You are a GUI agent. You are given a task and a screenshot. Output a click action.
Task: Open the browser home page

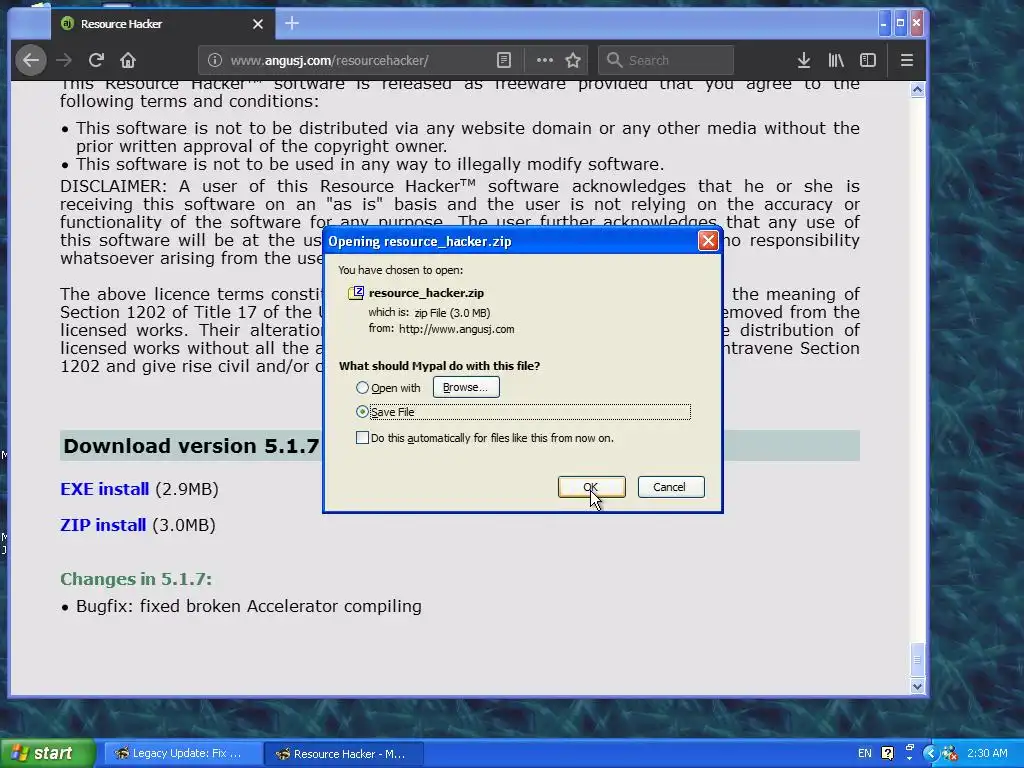point(128,61)
